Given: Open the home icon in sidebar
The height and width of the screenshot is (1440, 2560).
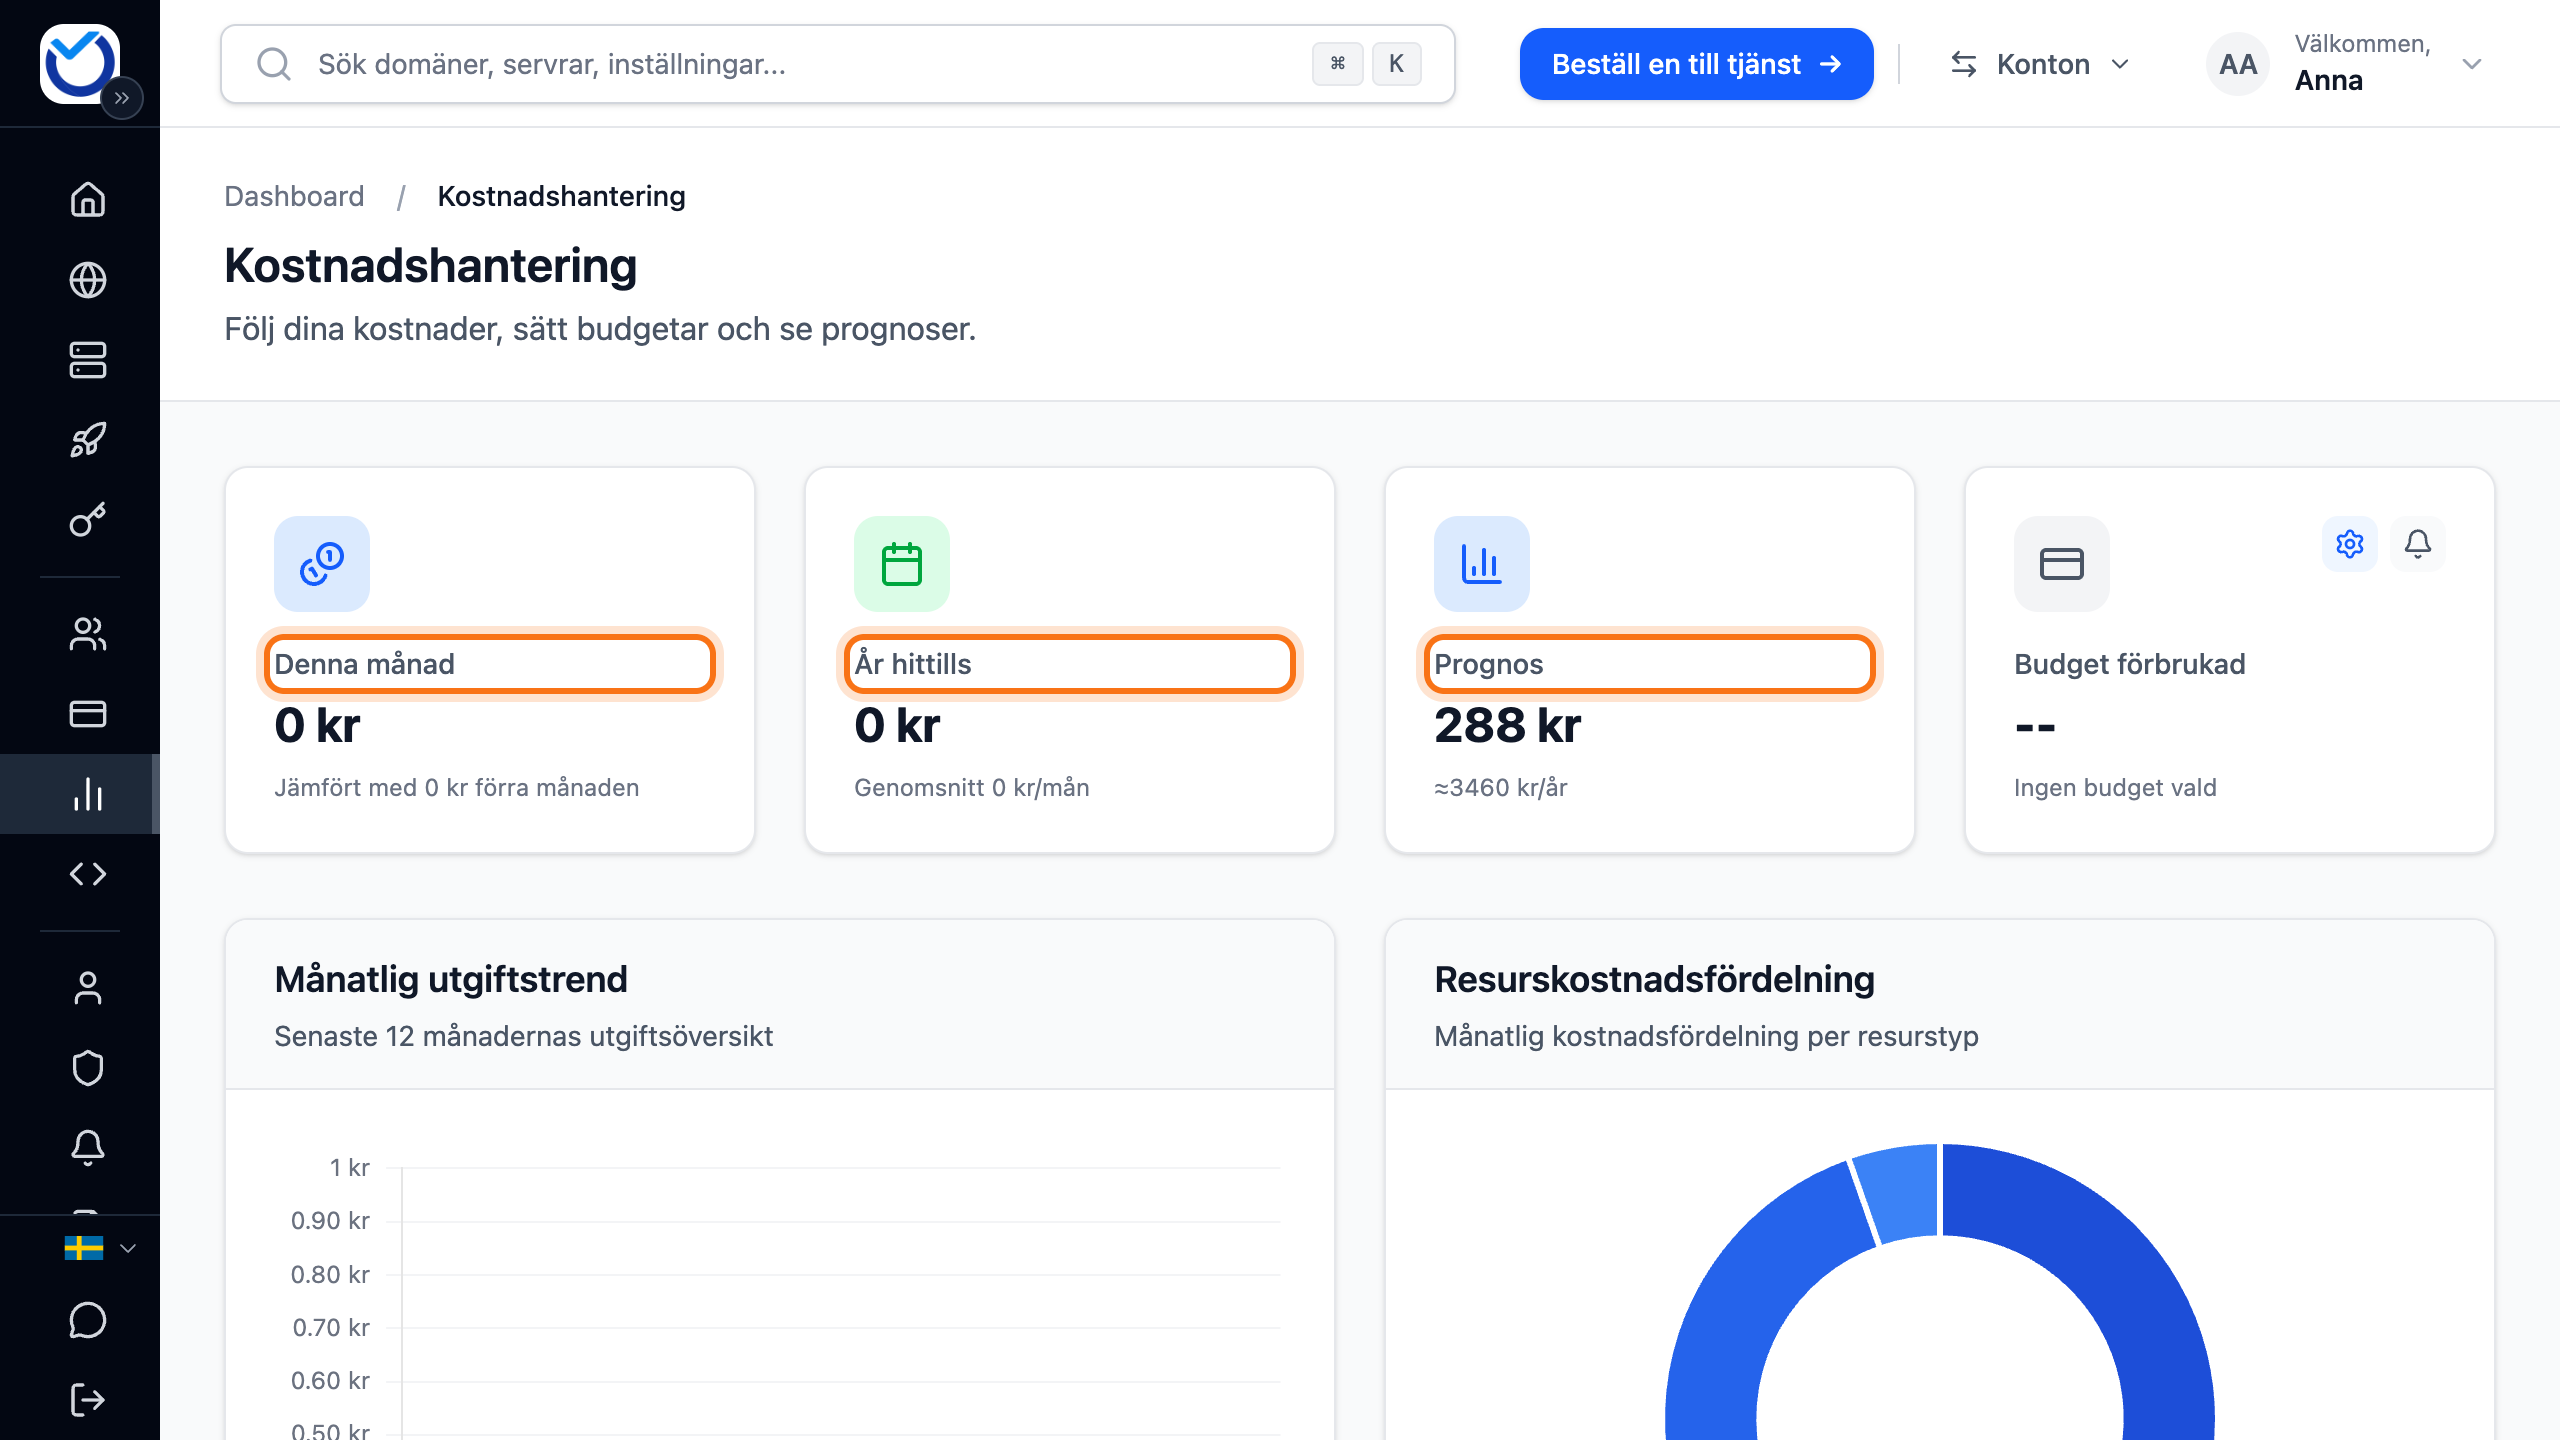Looking at the screenshot, I should coord(88,199).
